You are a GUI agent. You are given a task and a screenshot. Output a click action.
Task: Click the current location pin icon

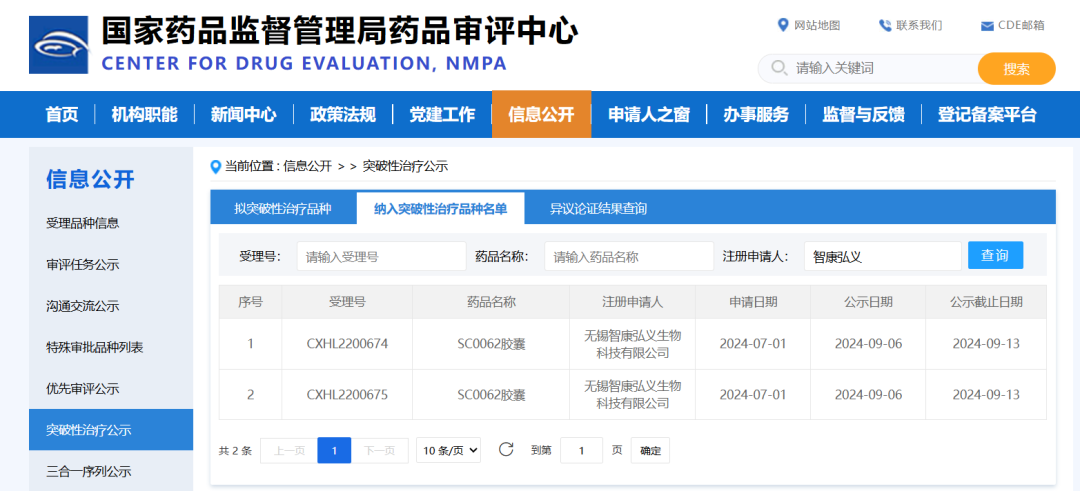216,166
